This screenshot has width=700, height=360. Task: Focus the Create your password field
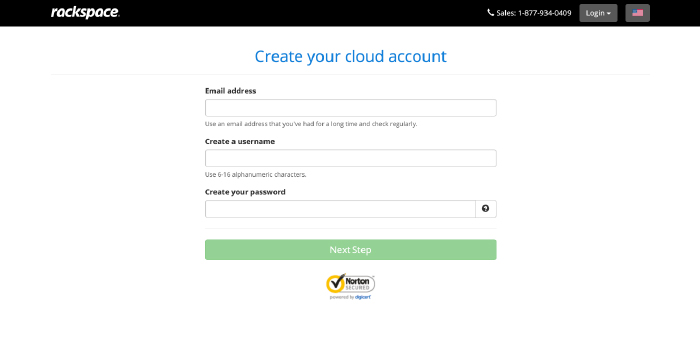click(x=340, y=209)
